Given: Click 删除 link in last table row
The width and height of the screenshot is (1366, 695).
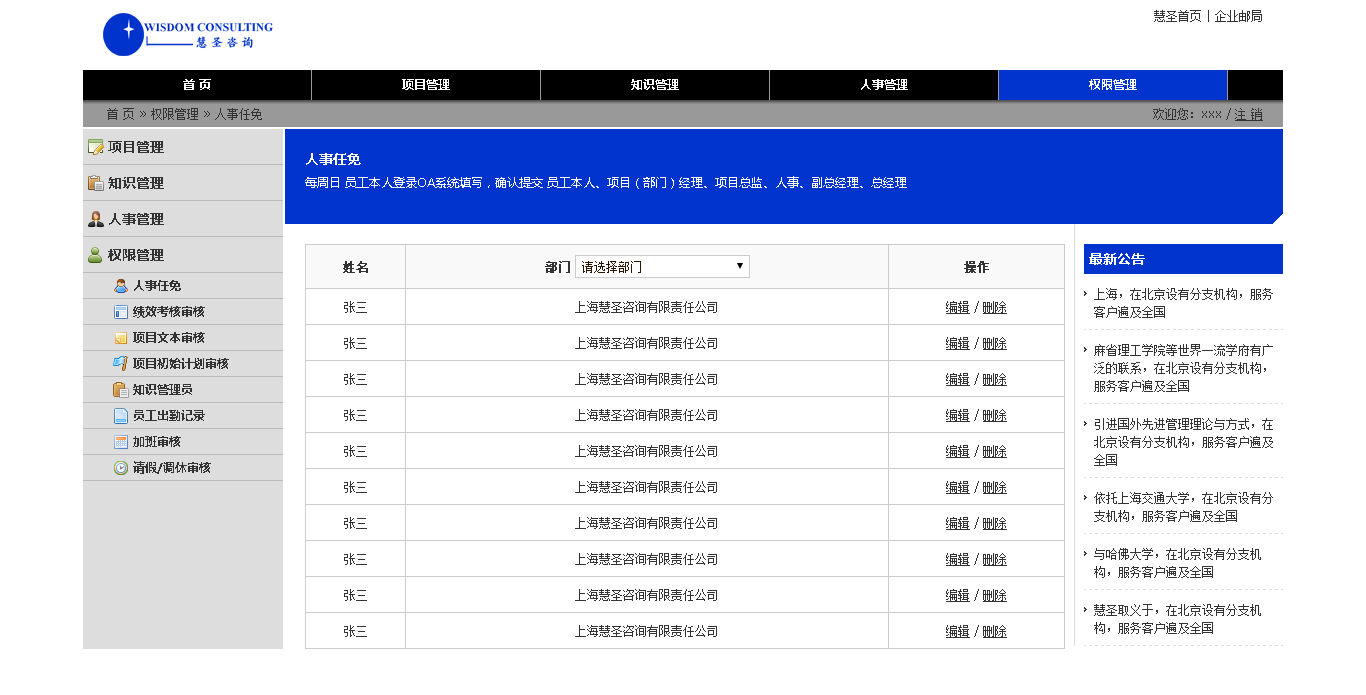Looking at the screenshot, I should 994,631.
